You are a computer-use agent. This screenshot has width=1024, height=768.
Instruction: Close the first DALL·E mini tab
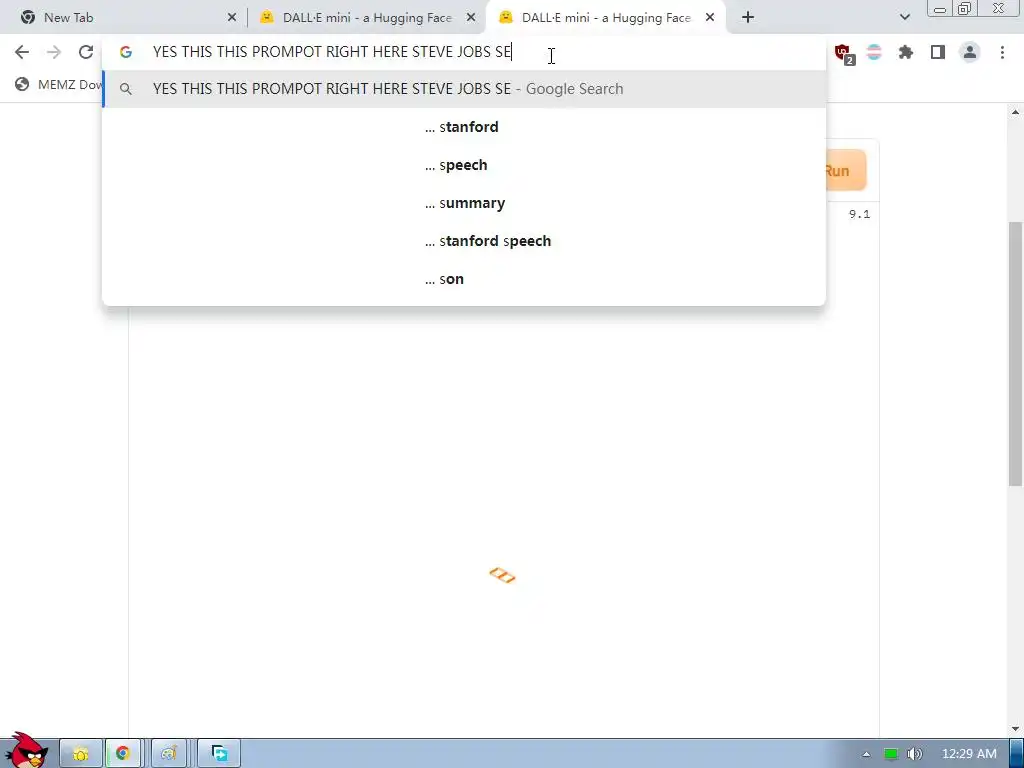pyautogui.click(x=471, y=18)
